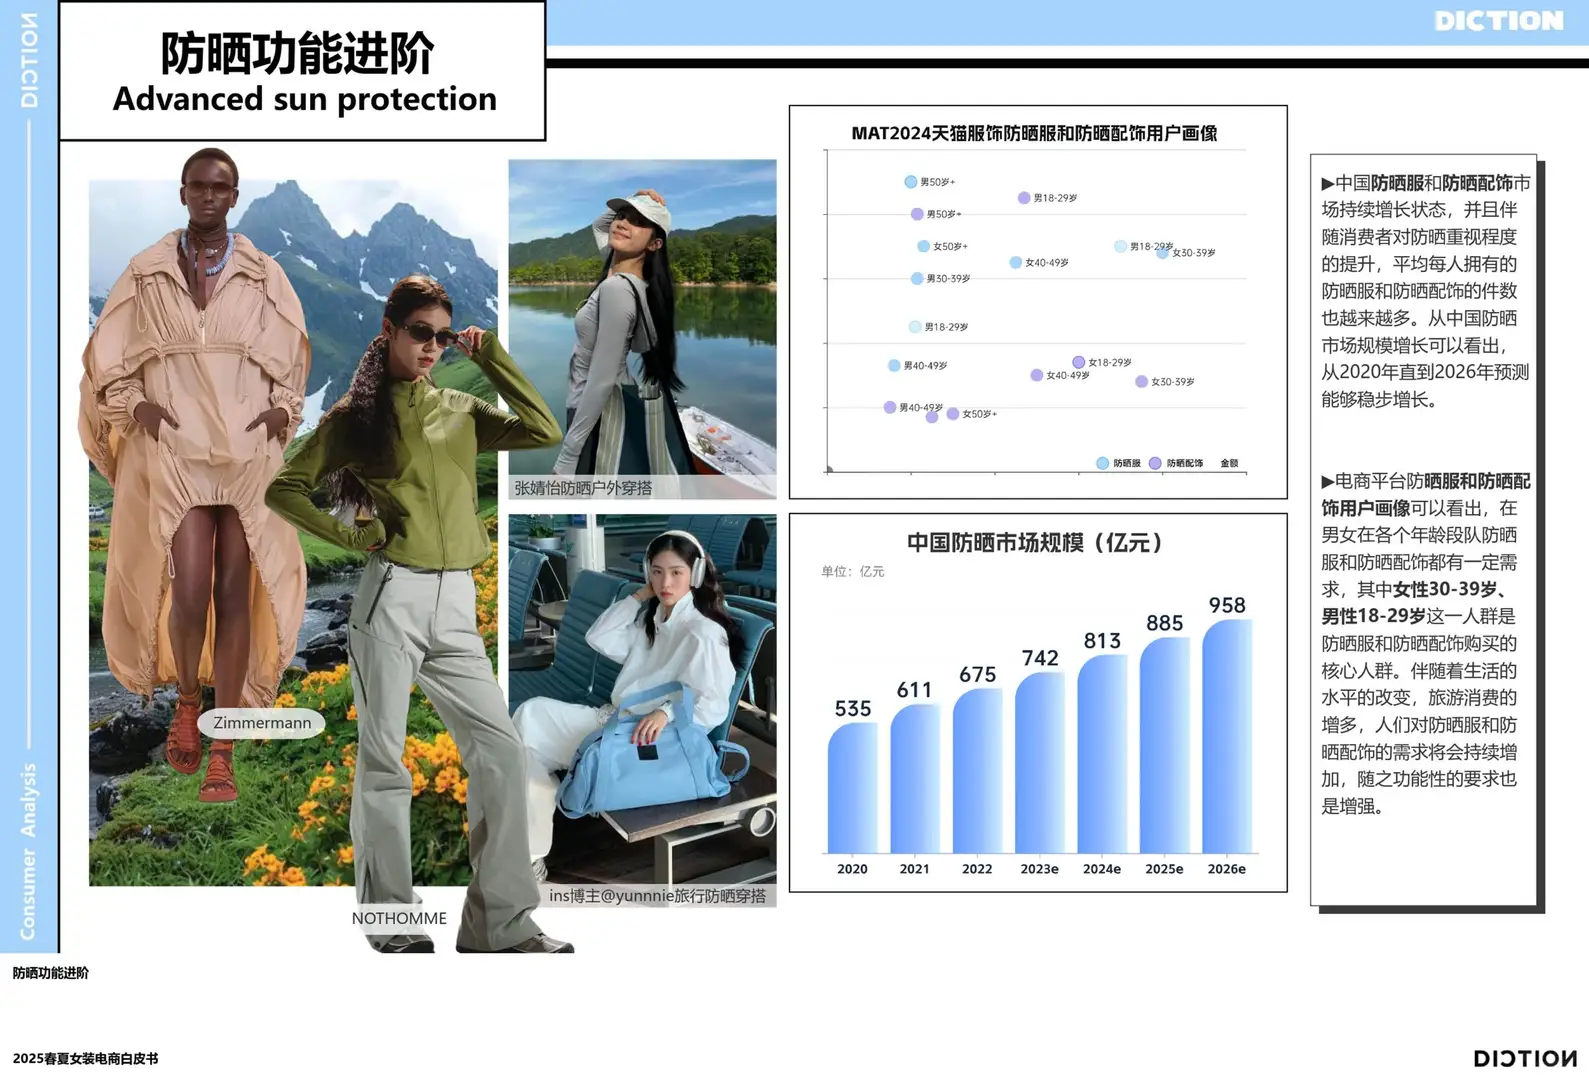Click the 2025春夏女装电商白皮书 footer text

(85, 1059)
